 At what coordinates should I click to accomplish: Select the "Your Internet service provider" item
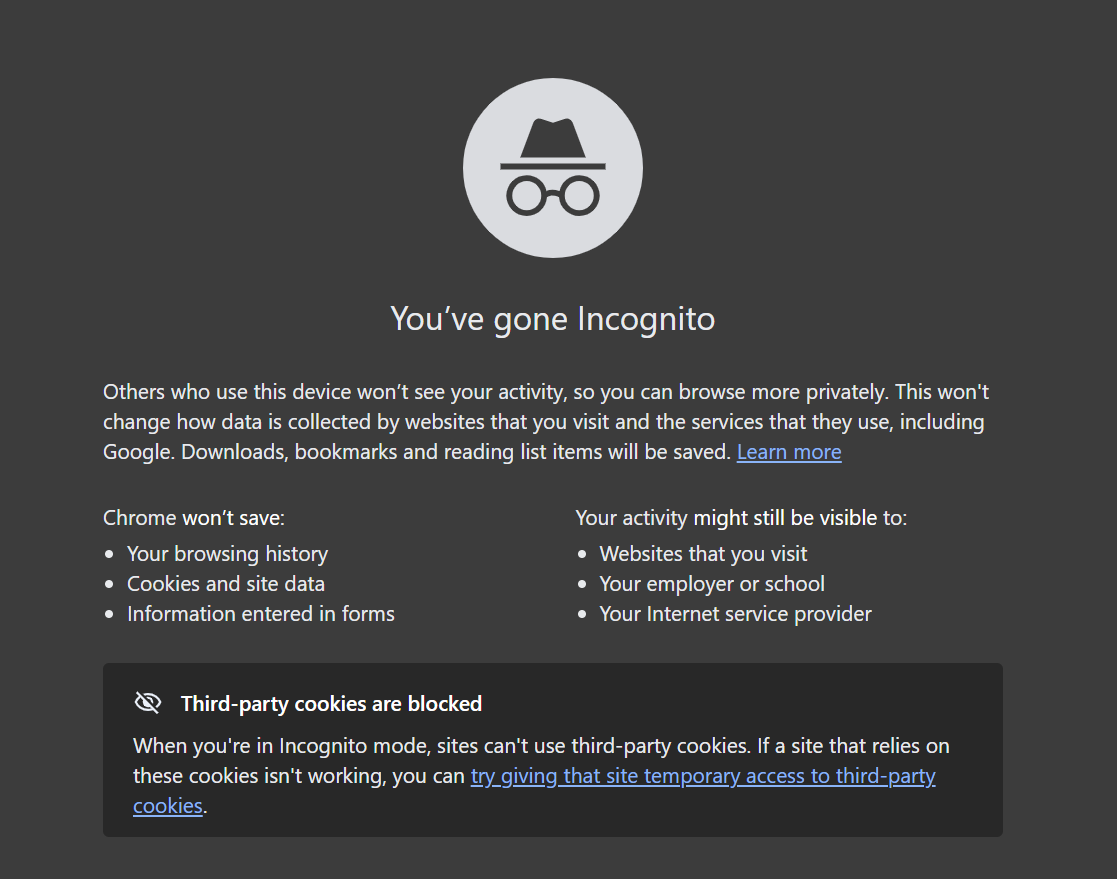point(735,614)
